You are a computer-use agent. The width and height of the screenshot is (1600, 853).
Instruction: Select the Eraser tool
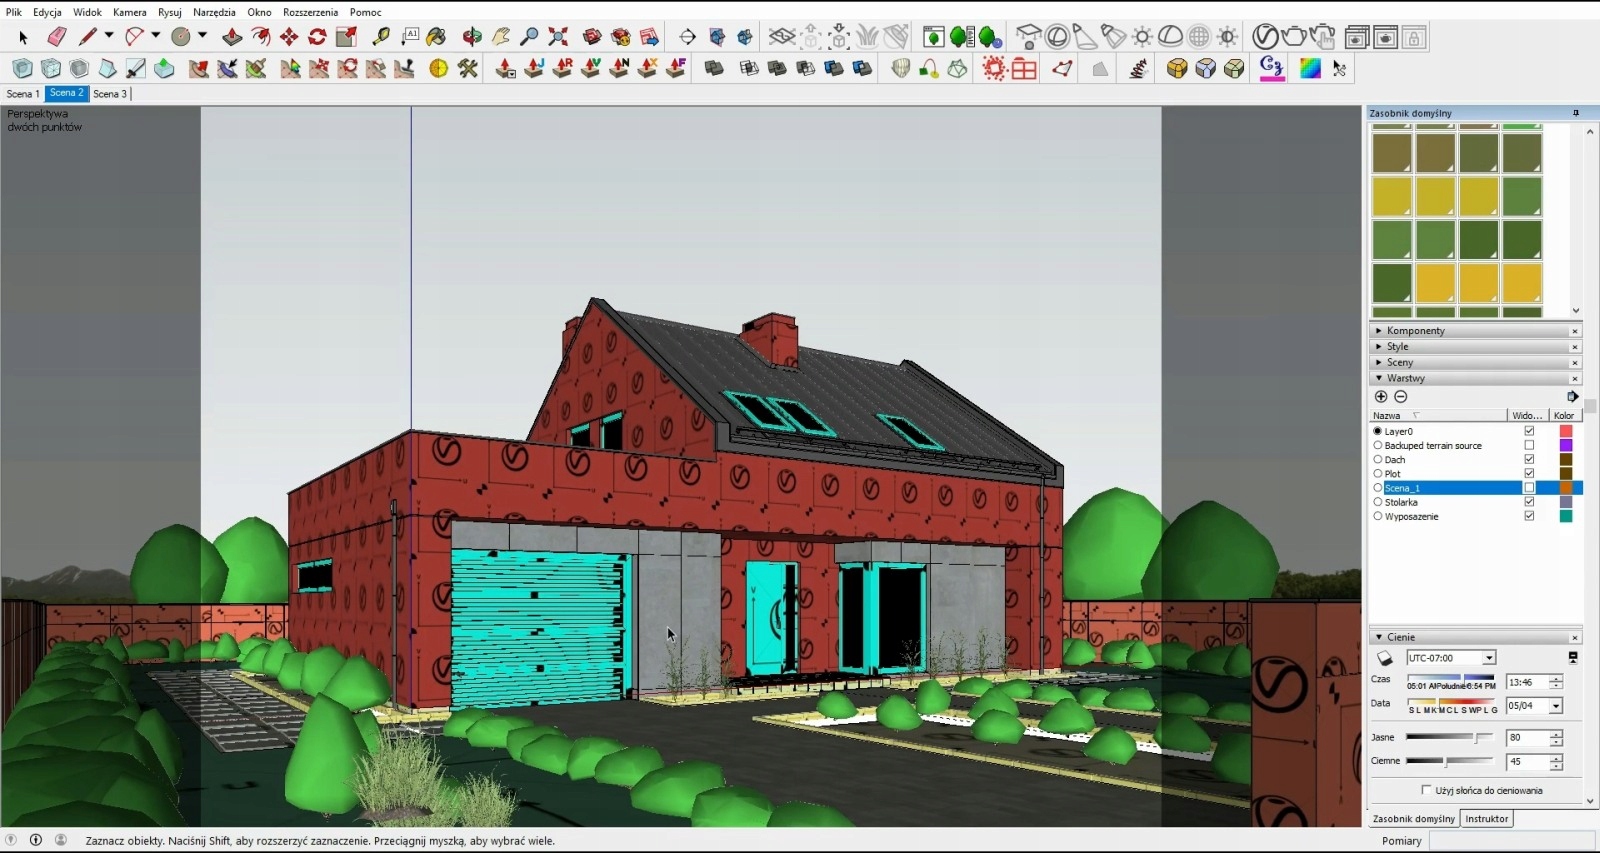coord(56,37)
